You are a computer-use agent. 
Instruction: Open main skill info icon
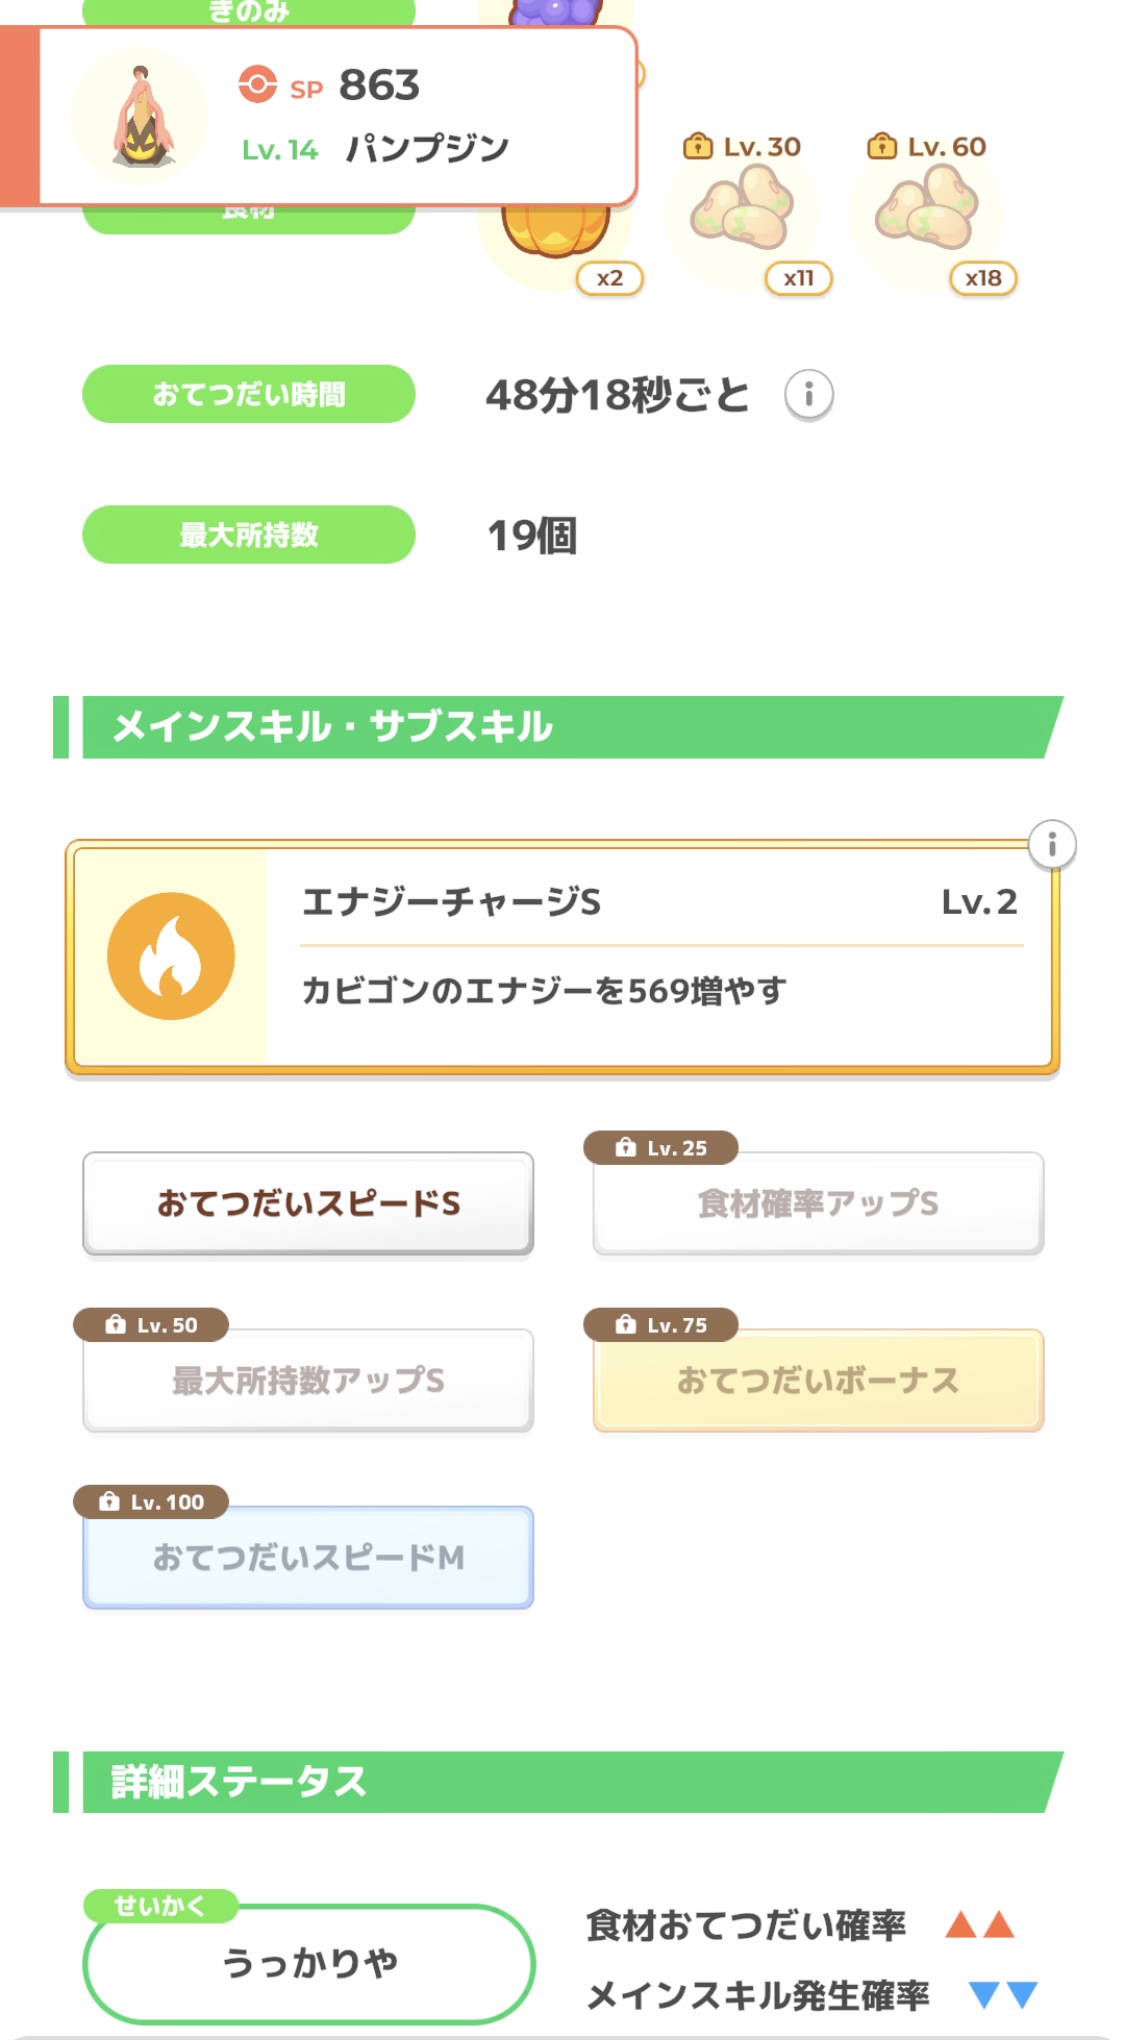pos(1051,846)
